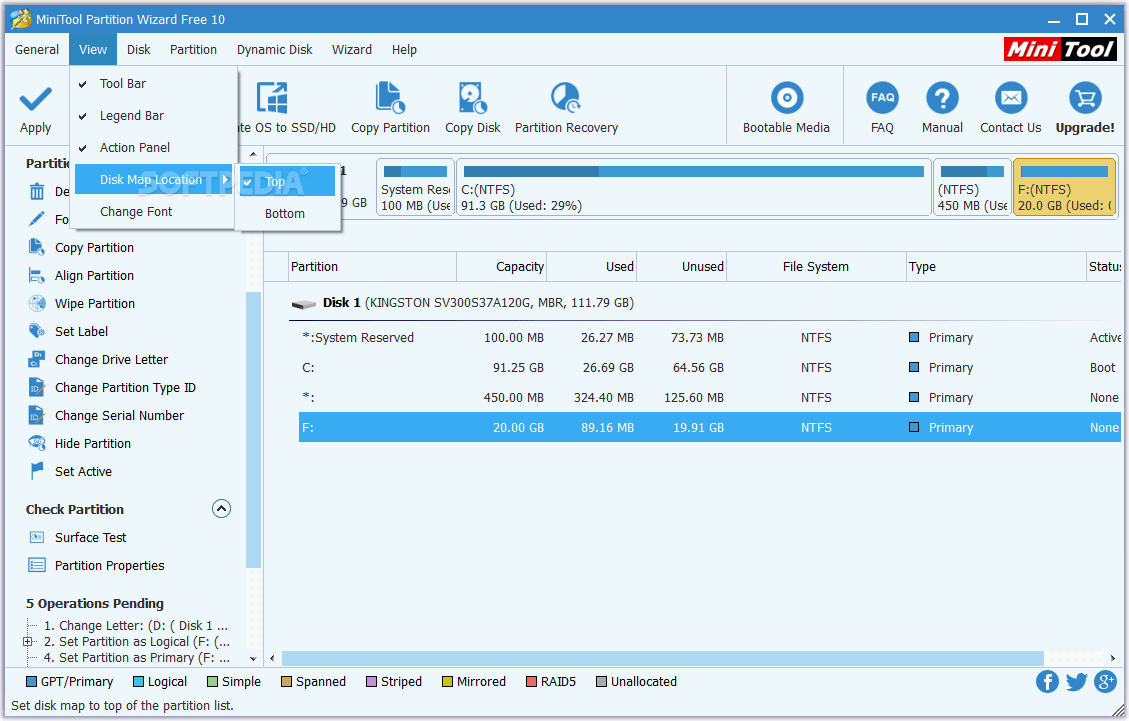Select Copy Partition in action panel

(x=94, y=247)
